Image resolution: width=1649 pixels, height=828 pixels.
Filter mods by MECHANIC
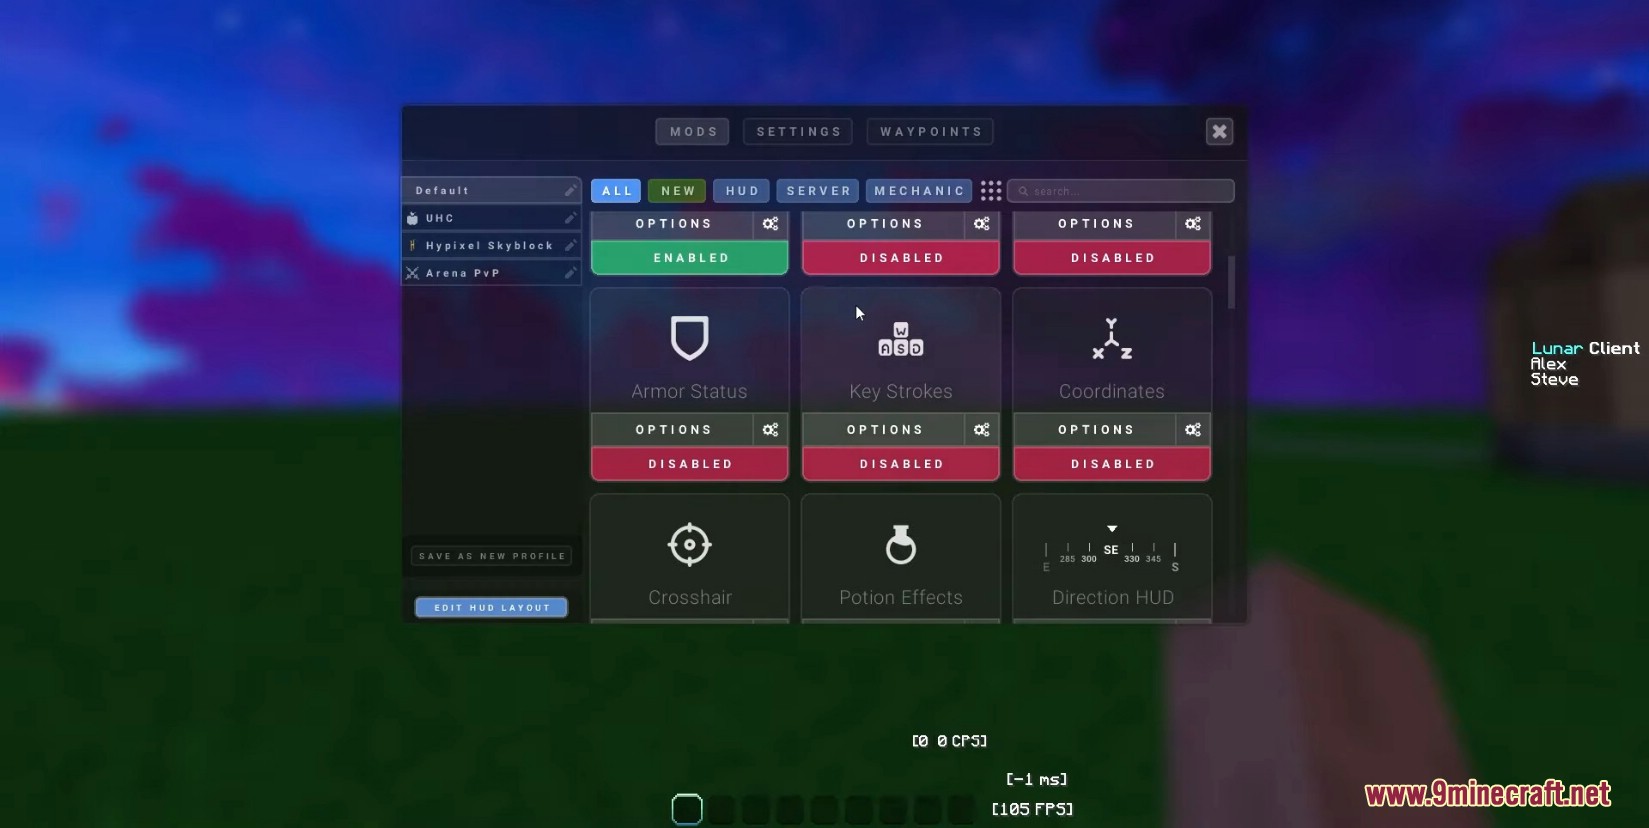pyautogui.click(x=919, y=190)
